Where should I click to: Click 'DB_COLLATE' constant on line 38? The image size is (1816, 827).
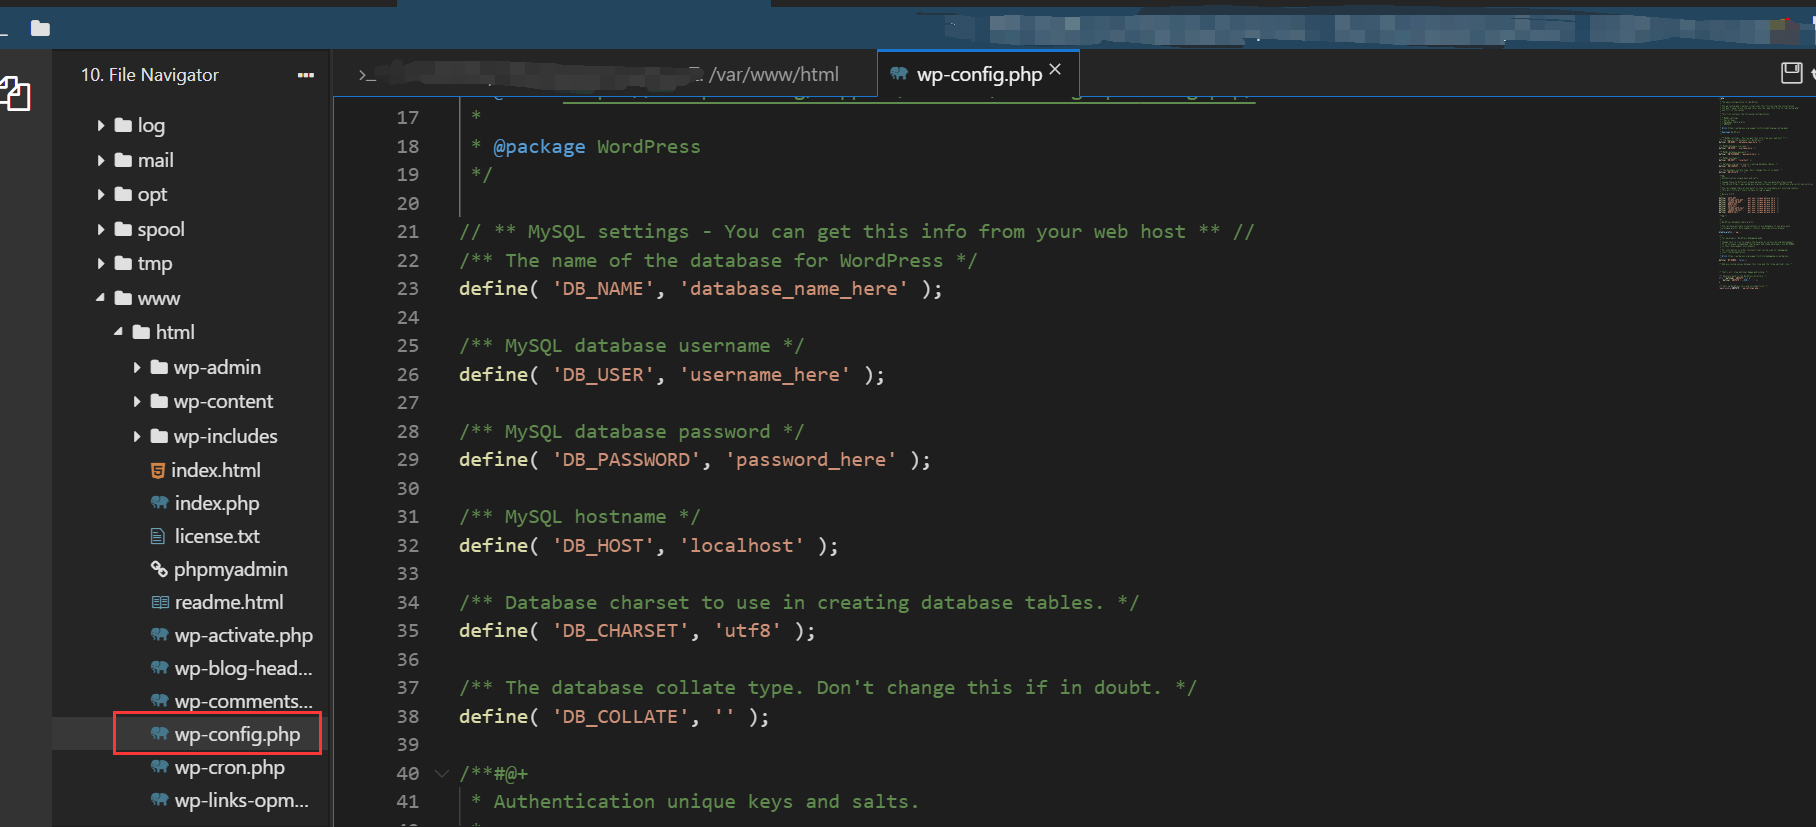tap(620, 717)
